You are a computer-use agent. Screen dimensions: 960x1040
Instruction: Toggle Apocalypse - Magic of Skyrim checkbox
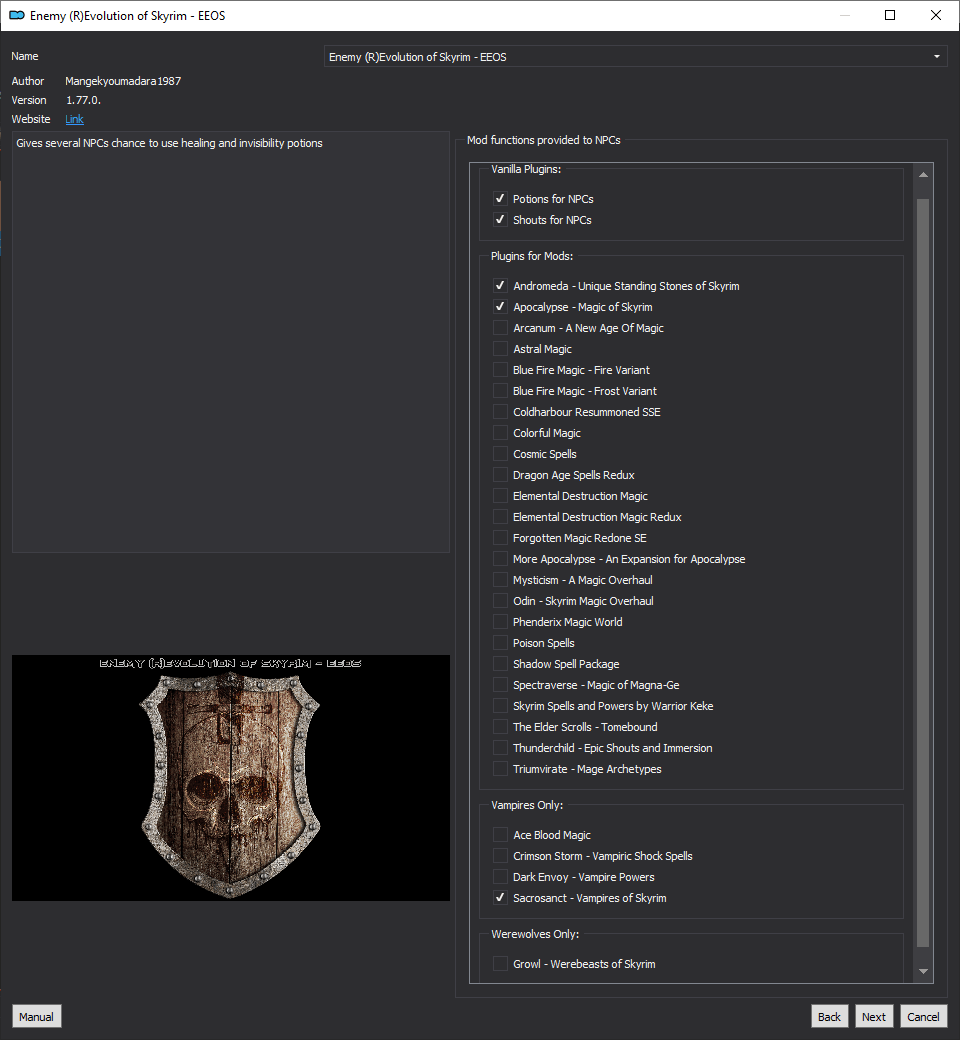pos(500,307)
